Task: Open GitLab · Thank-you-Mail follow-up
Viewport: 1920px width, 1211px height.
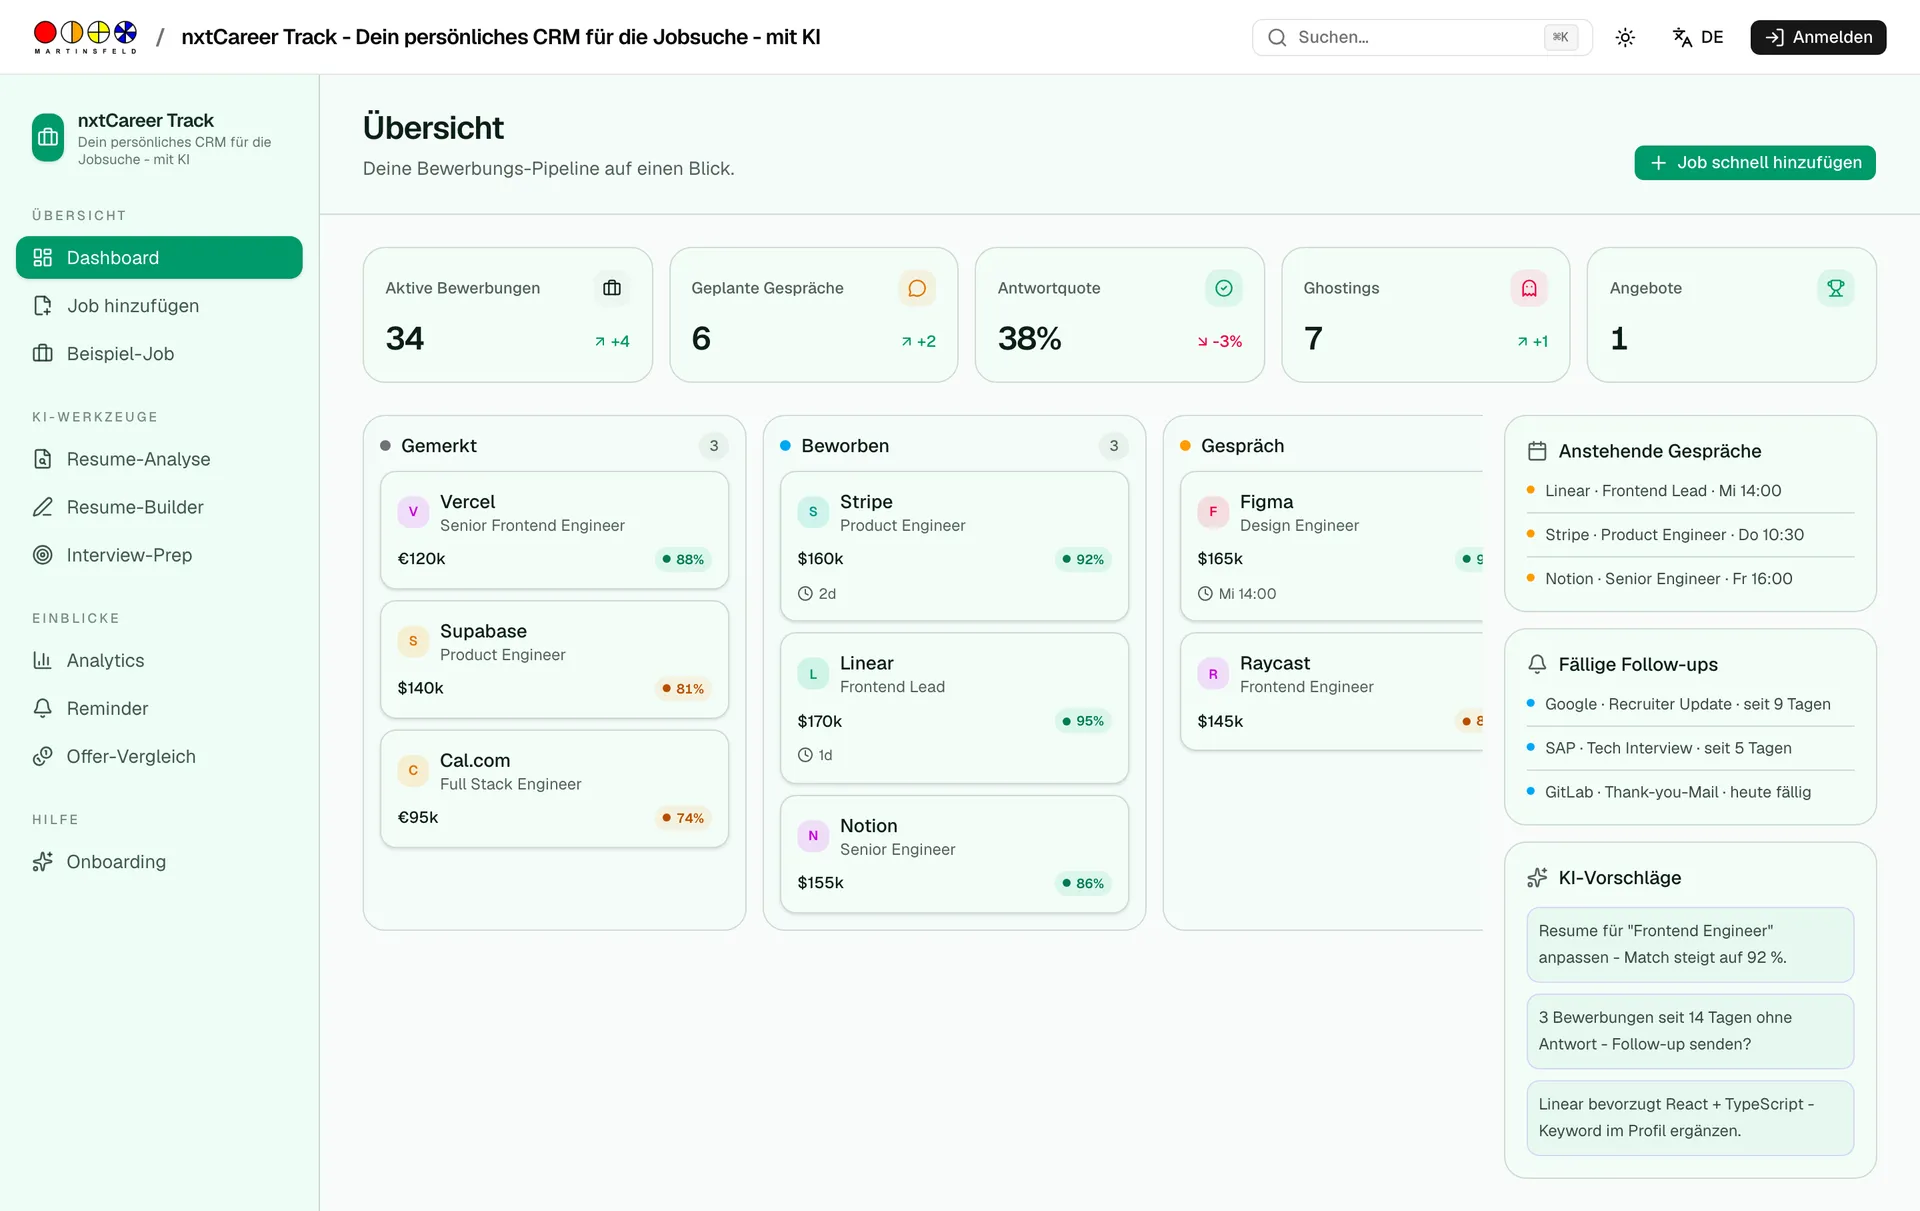Action: [1690, 792]
